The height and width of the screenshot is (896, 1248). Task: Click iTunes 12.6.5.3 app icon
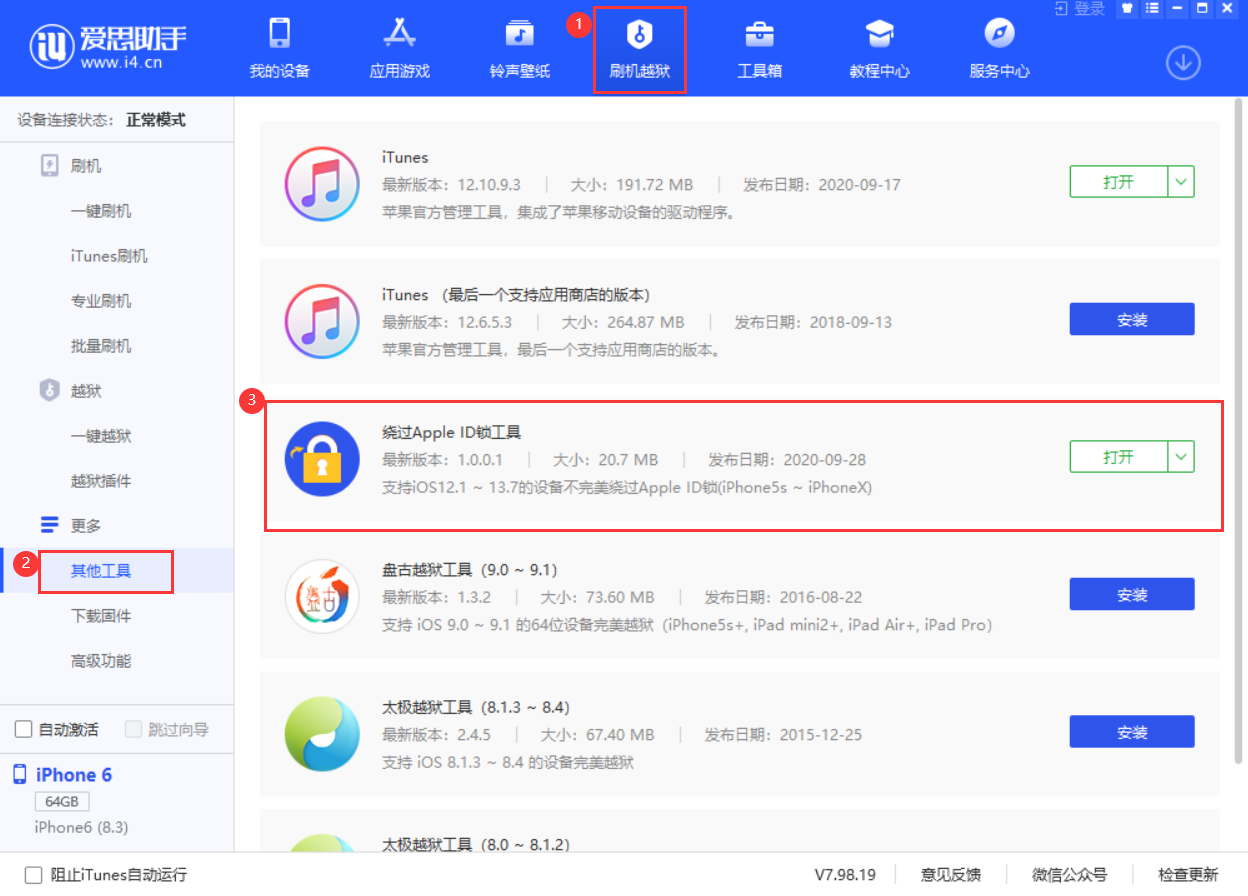pos(321,322)
